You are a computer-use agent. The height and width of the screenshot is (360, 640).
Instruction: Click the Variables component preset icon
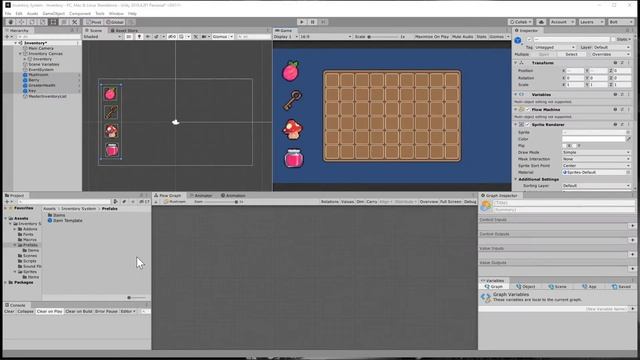tap(622, 94)
